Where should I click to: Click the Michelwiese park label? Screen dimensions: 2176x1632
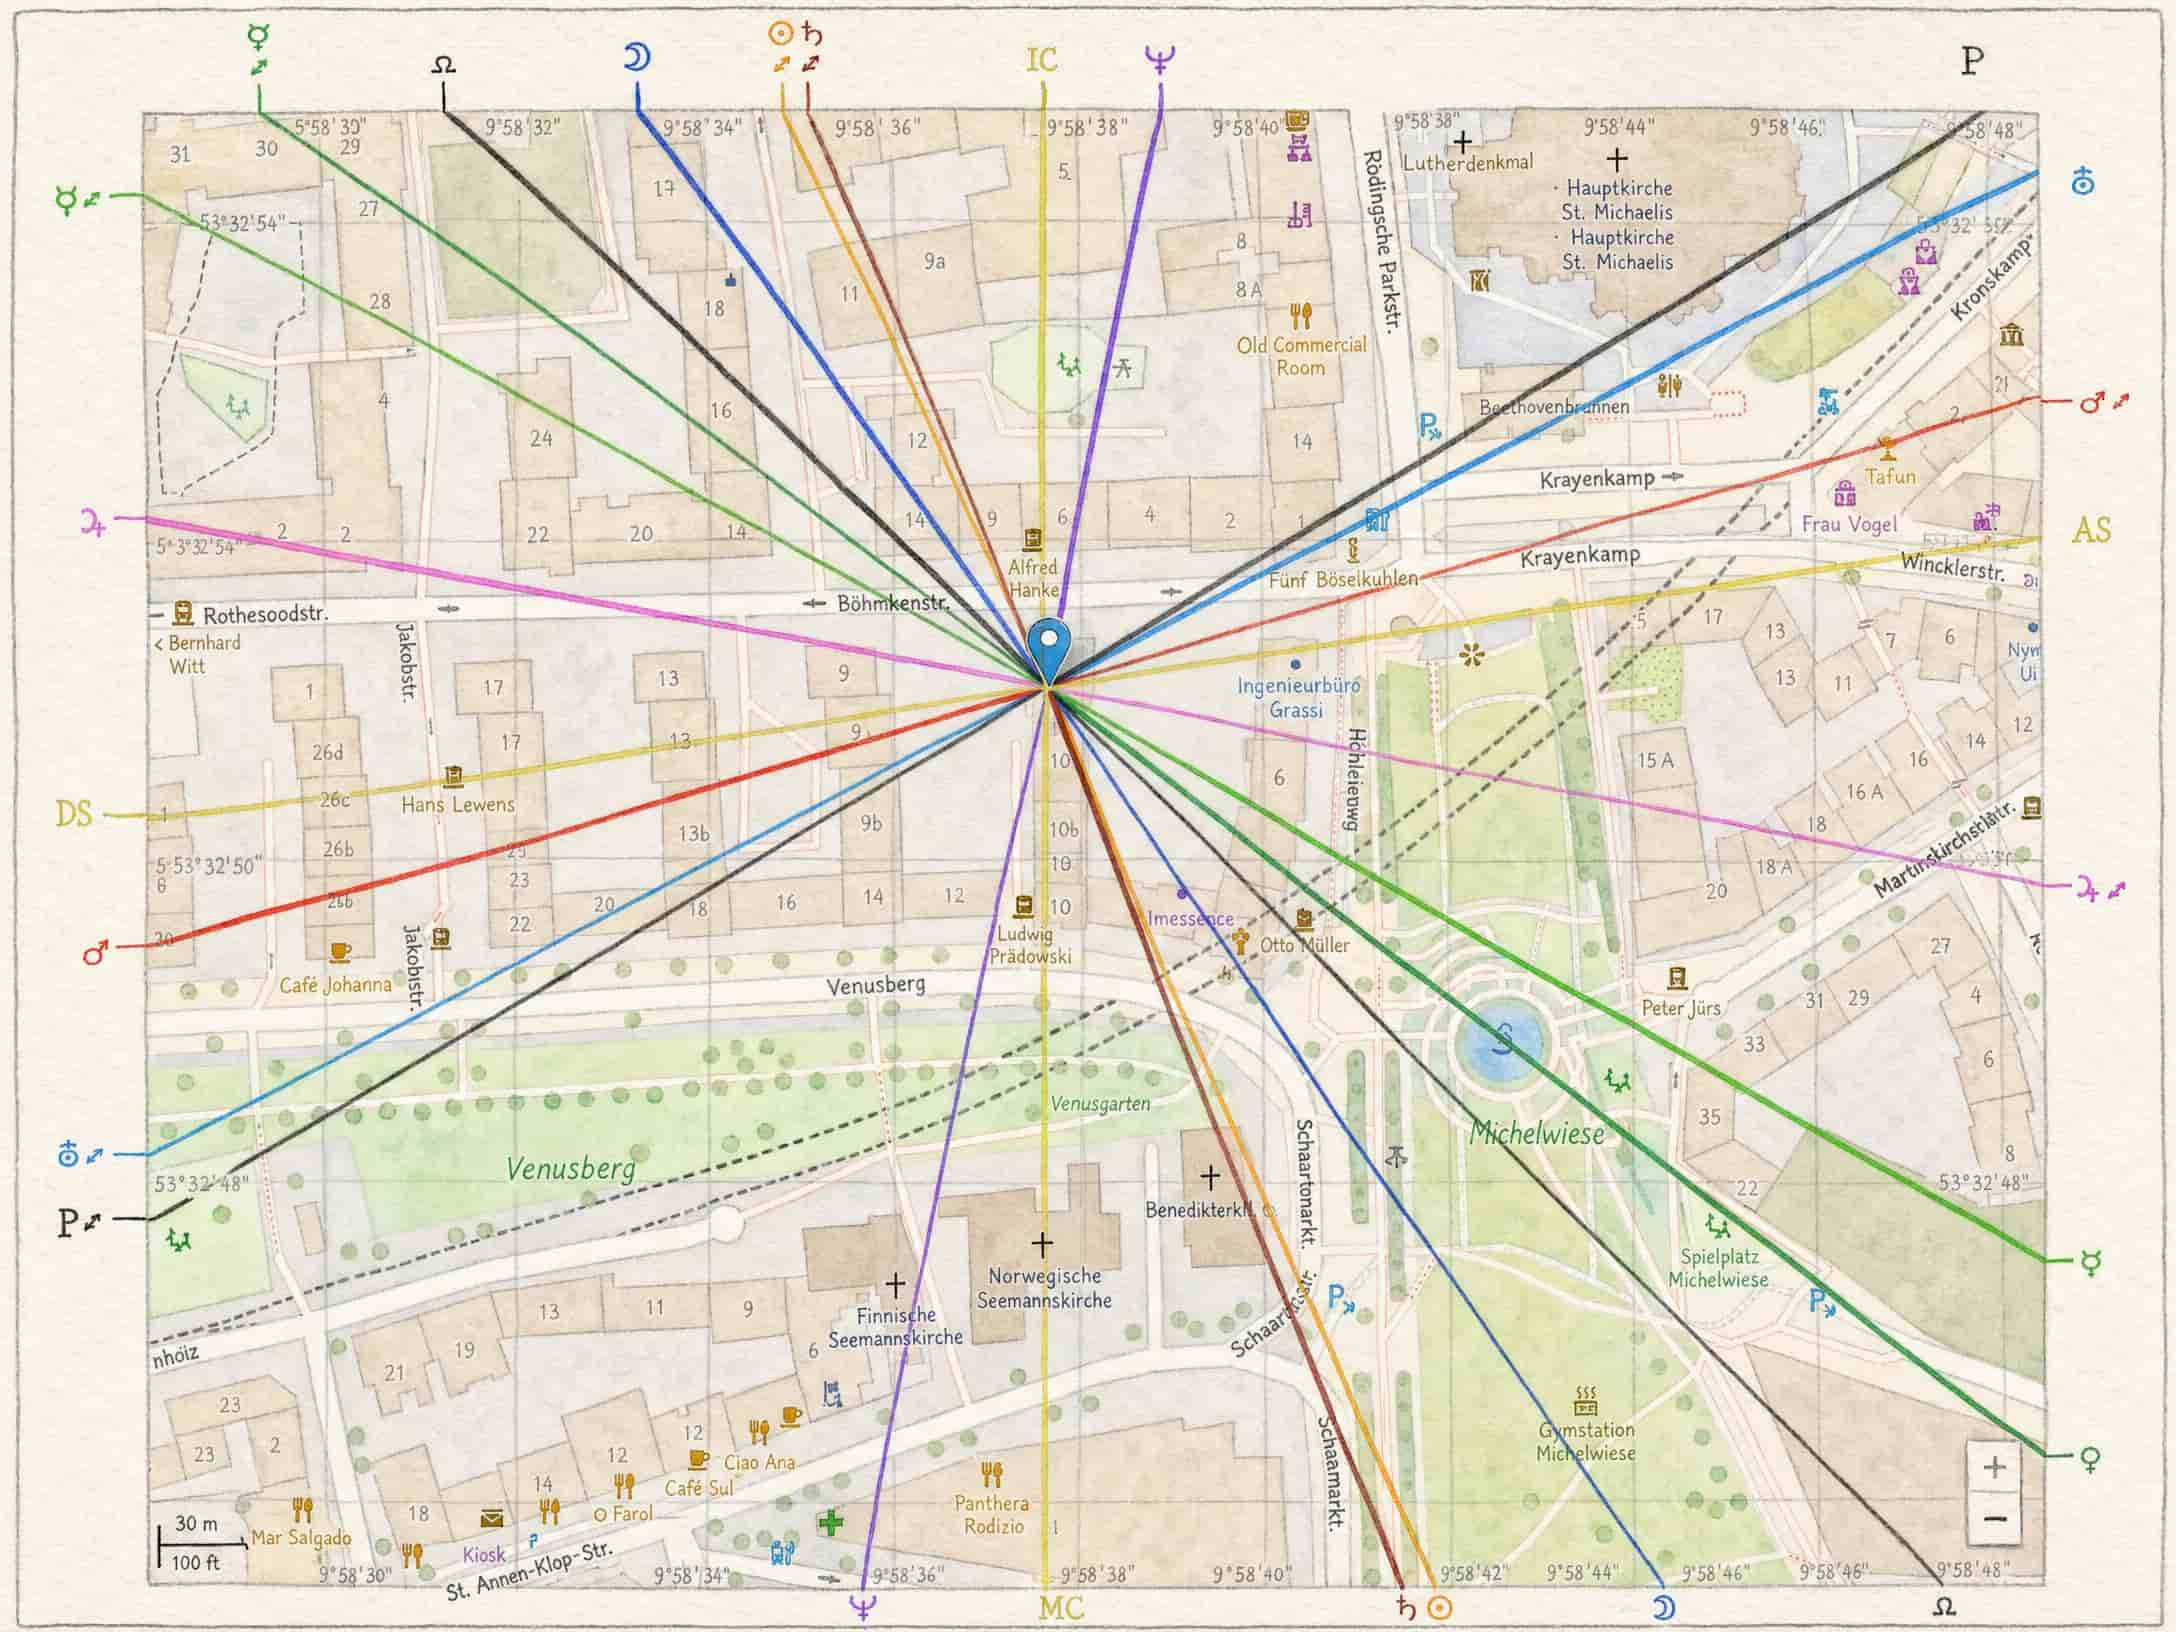(1538, 1133)
